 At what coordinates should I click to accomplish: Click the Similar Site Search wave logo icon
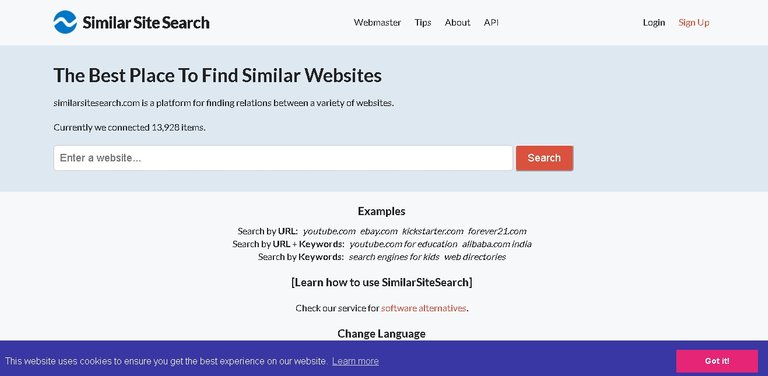[x=65, y=22]
